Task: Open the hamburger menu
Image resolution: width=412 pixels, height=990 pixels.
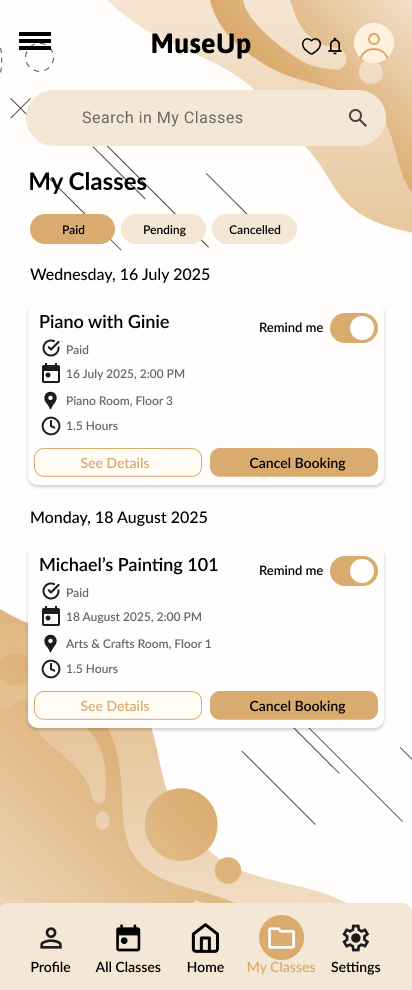Action: click(35, 41)
